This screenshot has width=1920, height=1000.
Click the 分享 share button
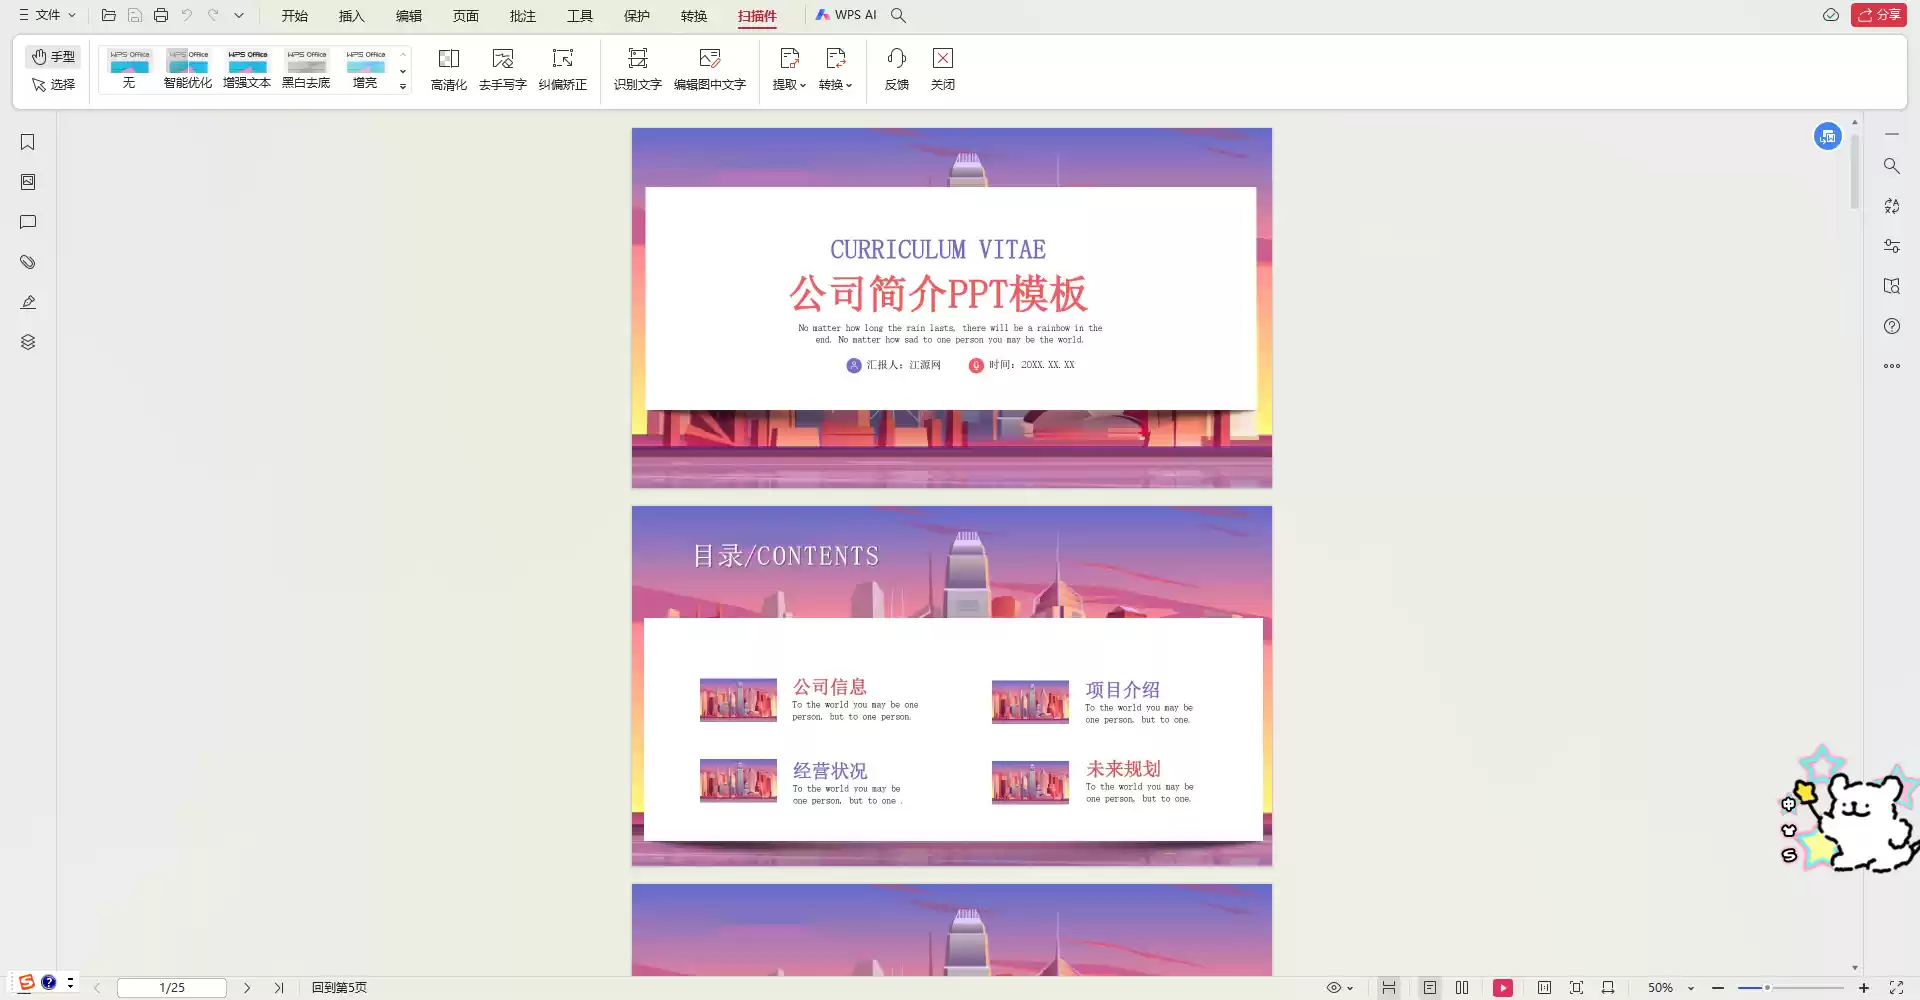coord(1880,15)
